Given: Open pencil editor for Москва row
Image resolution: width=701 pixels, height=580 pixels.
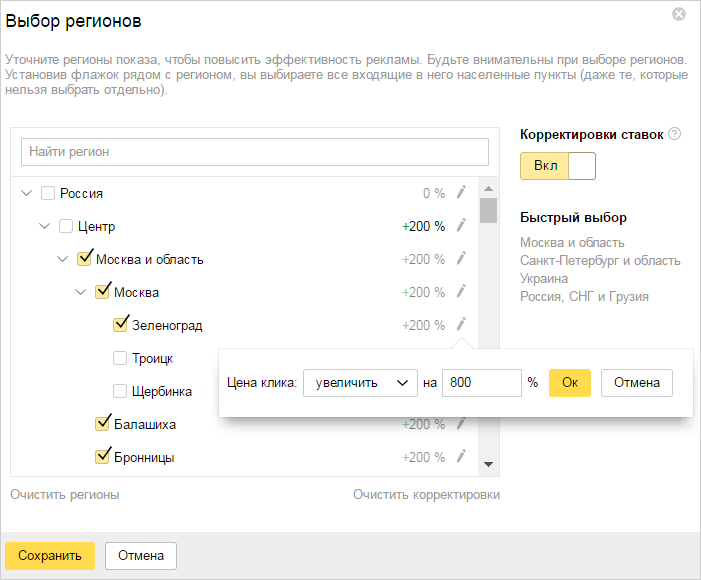Looking at the screenshot, I should click(x=461, y=292).
